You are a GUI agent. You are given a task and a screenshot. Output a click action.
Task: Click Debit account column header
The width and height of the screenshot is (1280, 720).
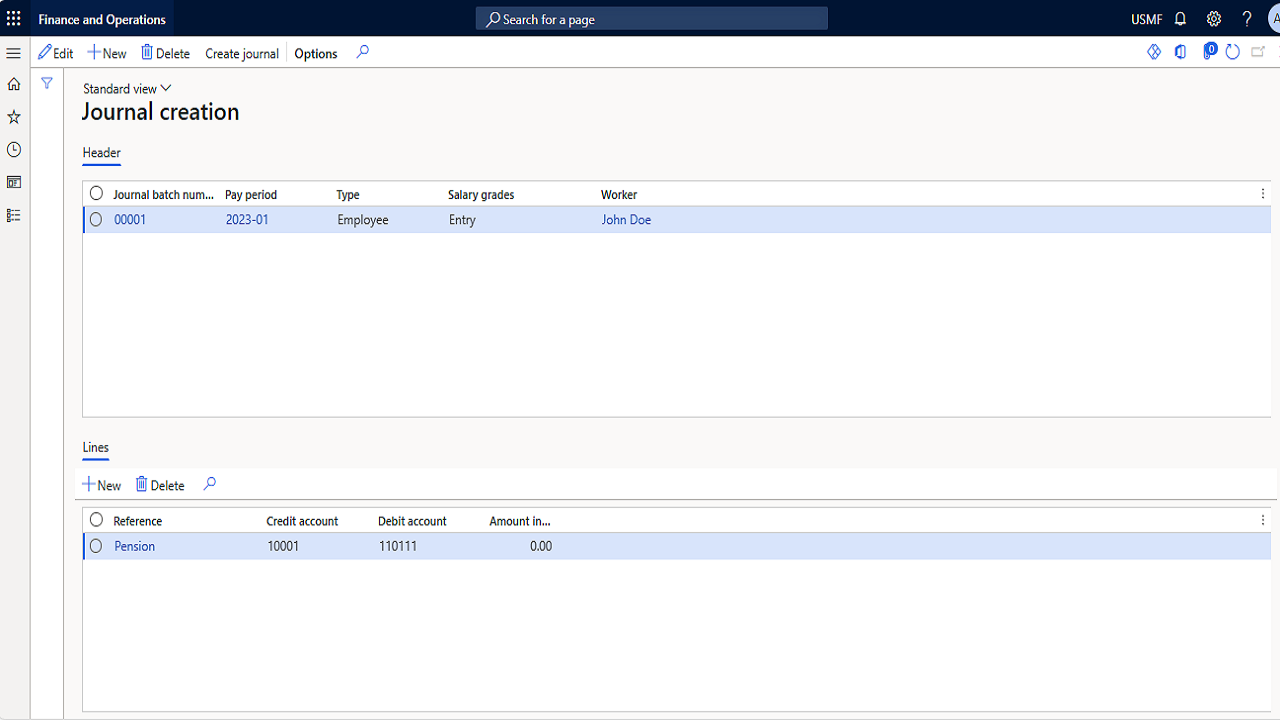point(412,521)
